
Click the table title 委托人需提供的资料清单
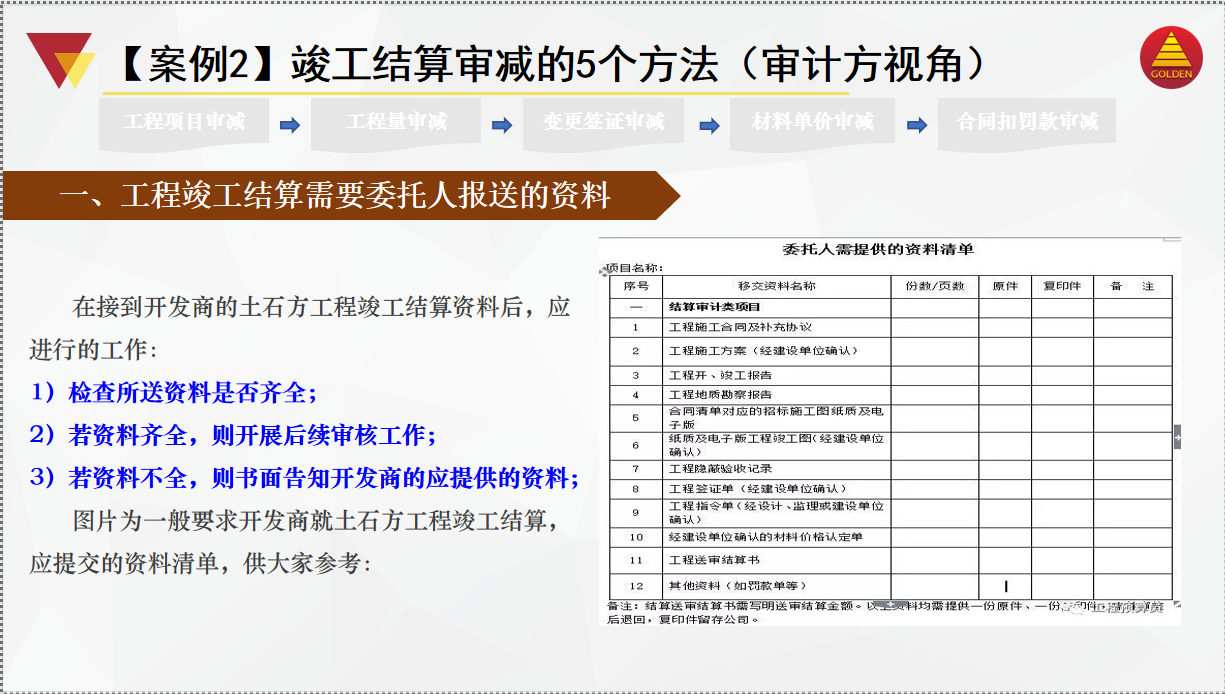(x=878, y=249)
